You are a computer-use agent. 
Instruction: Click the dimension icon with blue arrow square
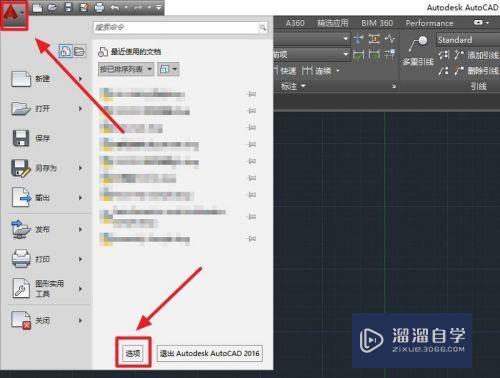(x=389, y=54)
